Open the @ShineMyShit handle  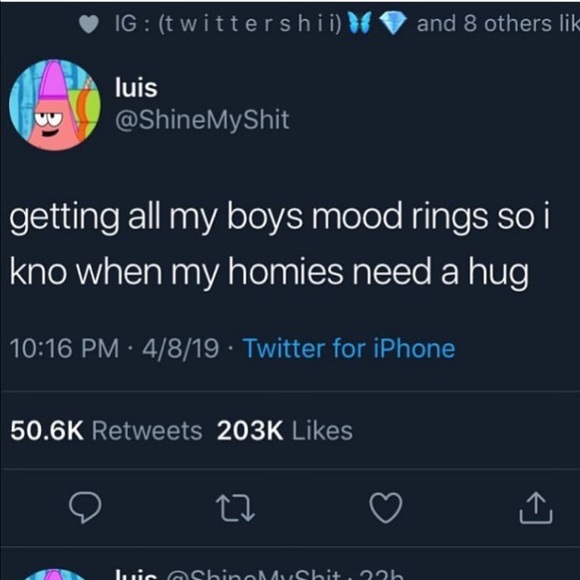(x=202, y=121)
